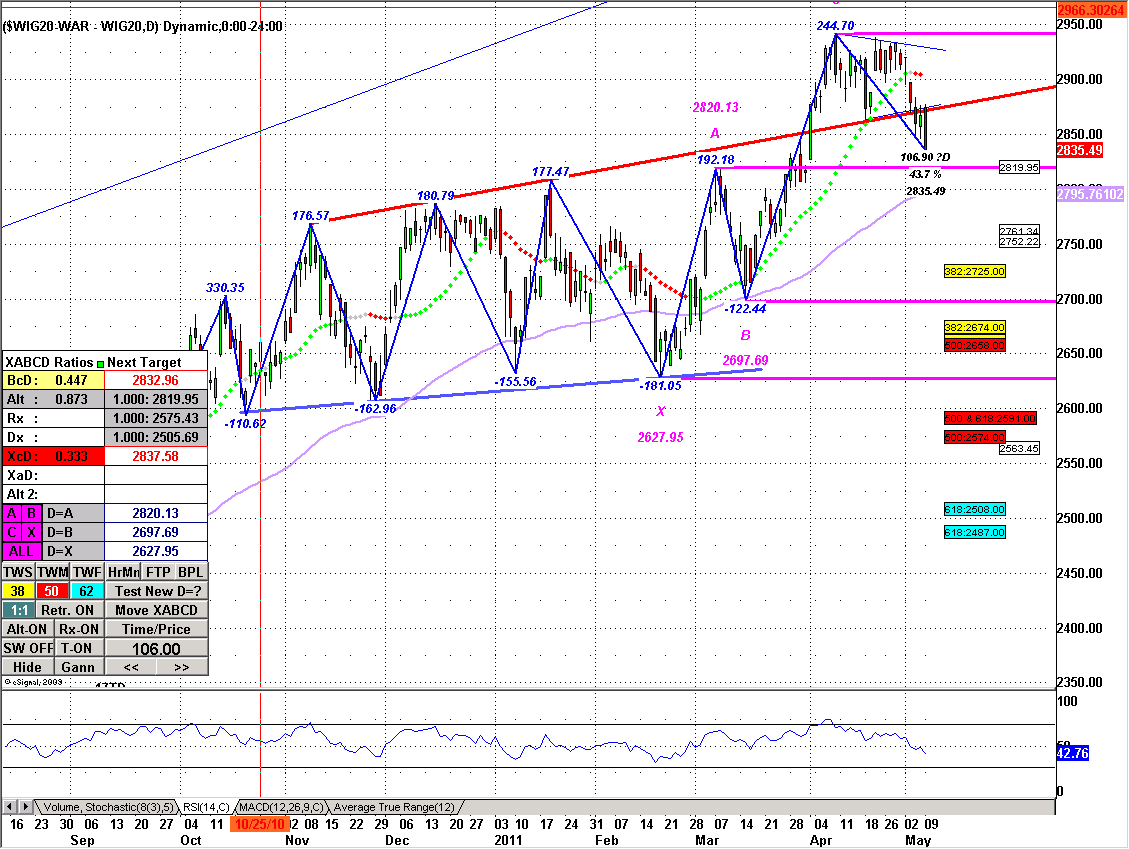Click the magenta A point selector

[x=15, y=513]
